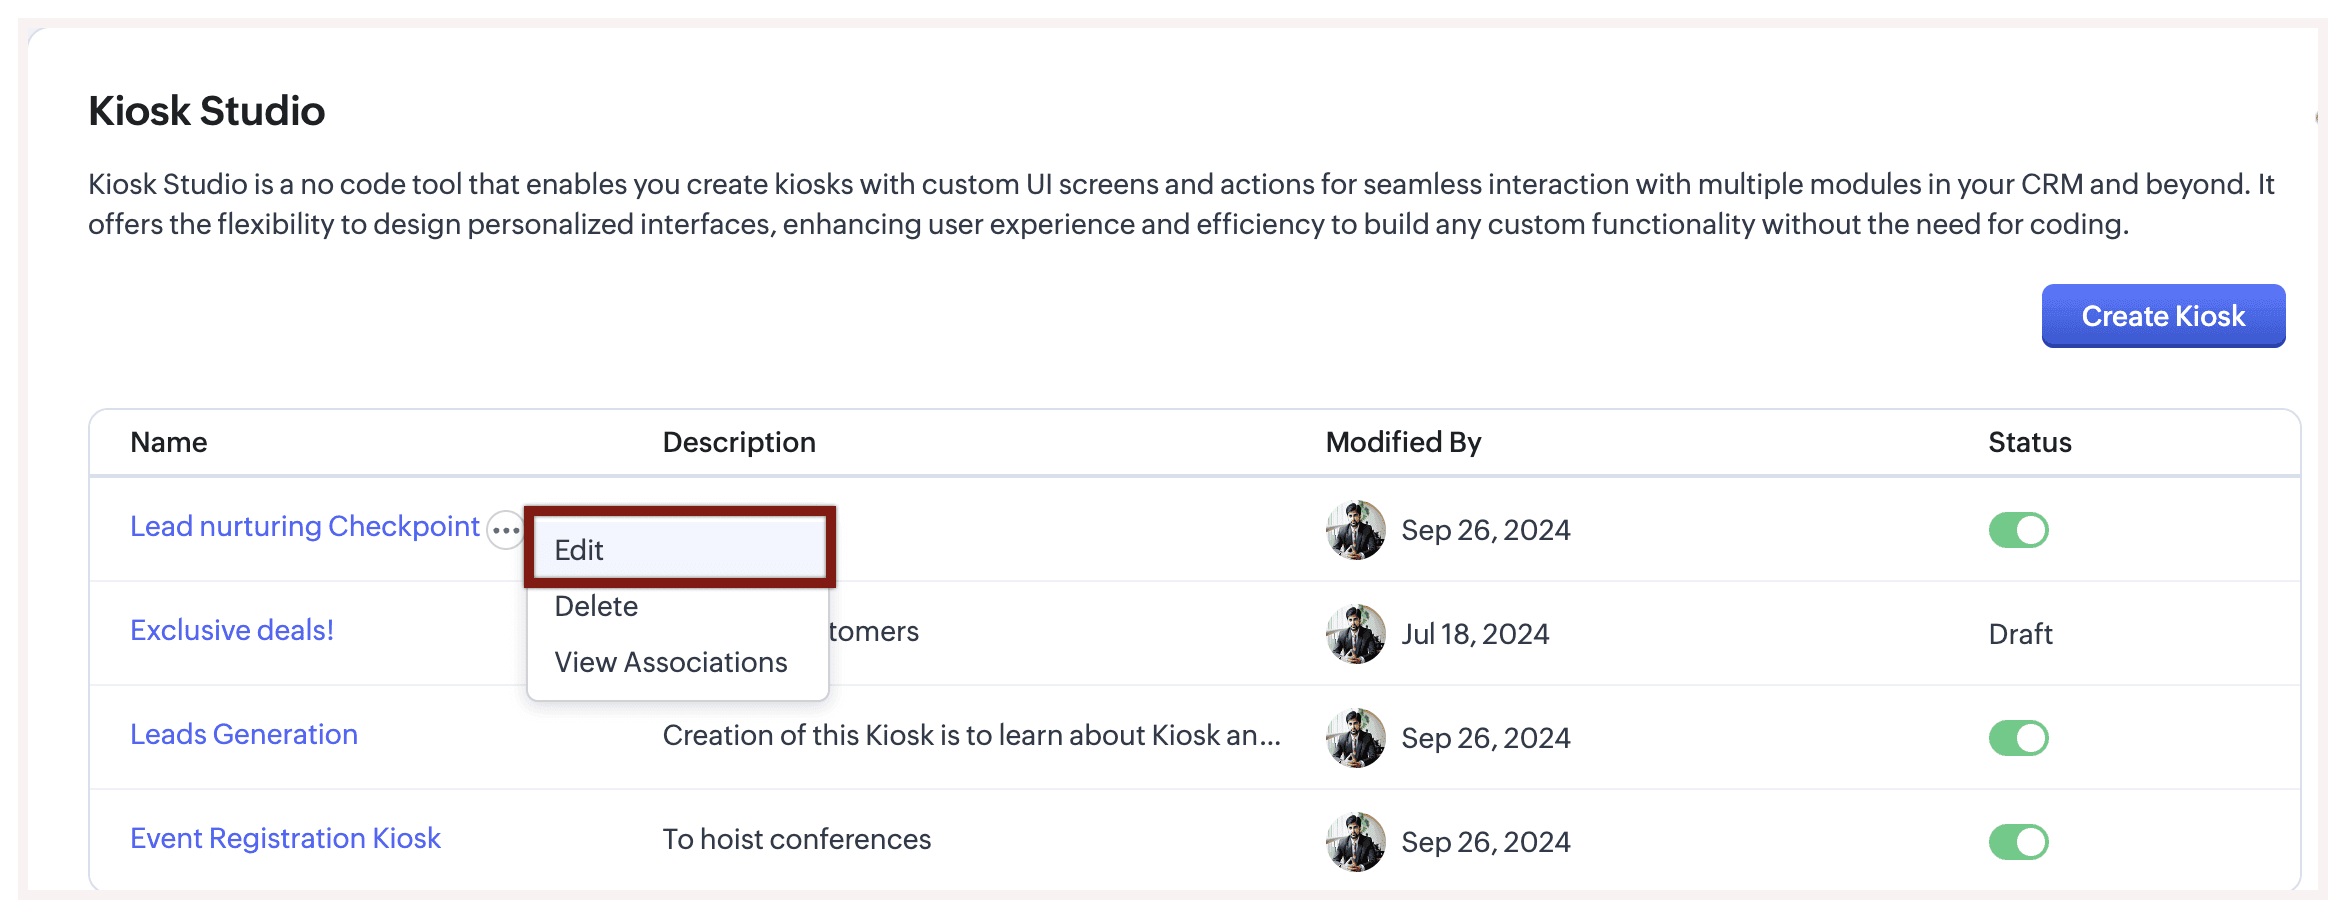Click the Modified By column header
Screen dimensions: 2346x918
[1403, 443]
